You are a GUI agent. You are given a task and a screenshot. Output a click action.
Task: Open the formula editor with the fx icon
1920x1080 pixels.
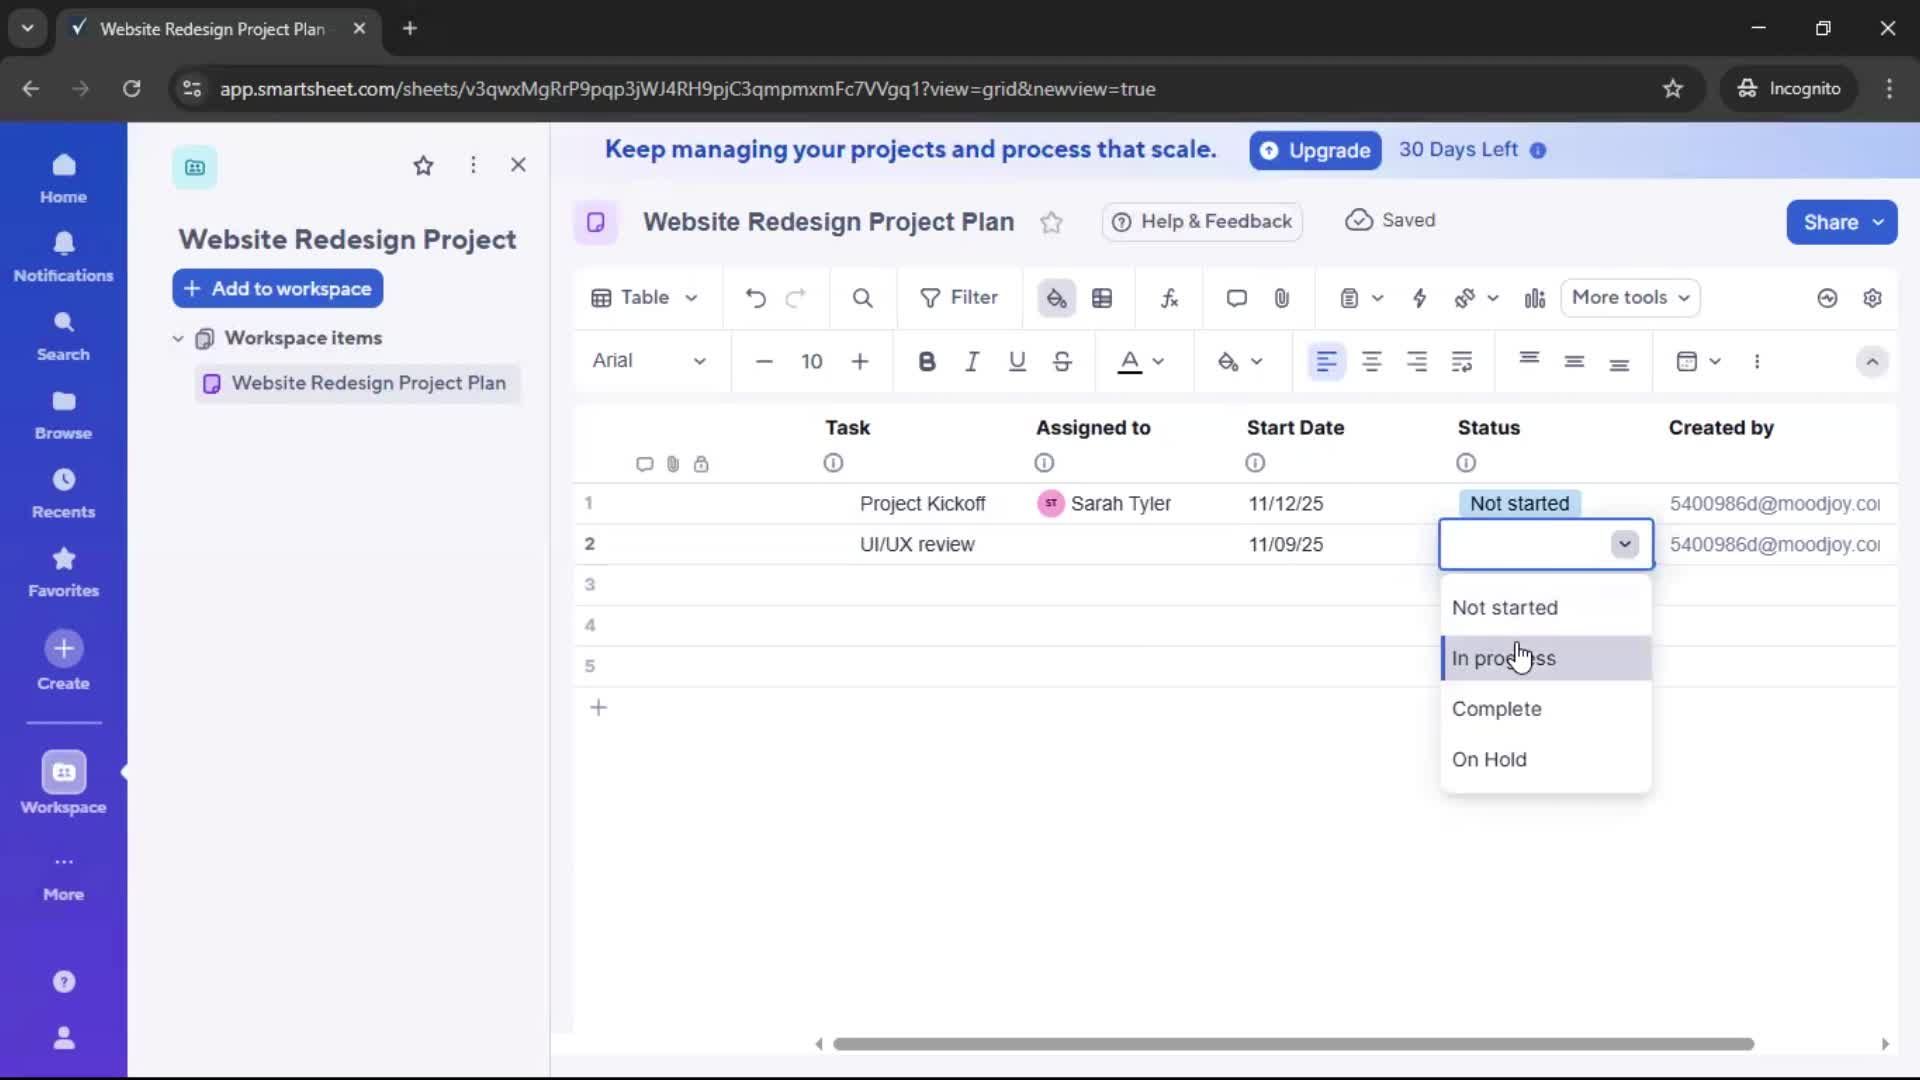1170,297
